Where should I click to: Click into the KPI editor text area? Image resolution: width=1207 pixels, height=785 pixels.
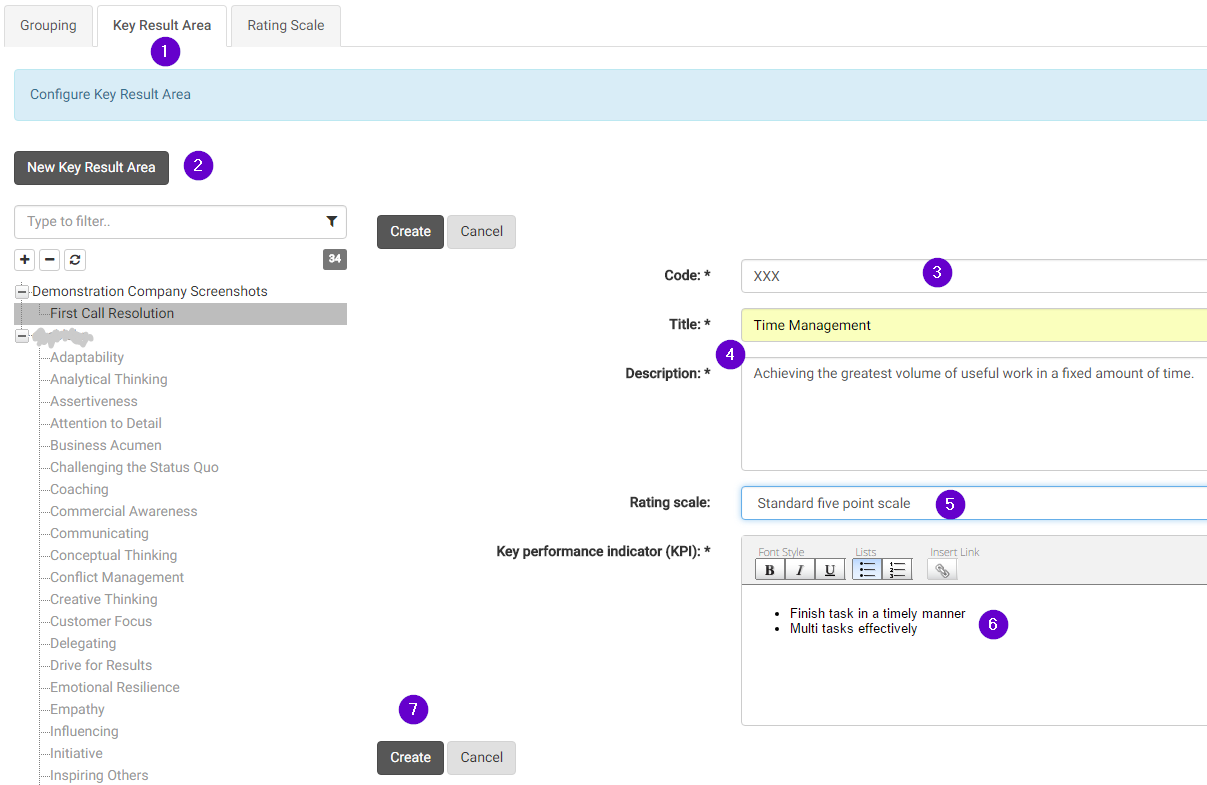(x=974, y=655)
